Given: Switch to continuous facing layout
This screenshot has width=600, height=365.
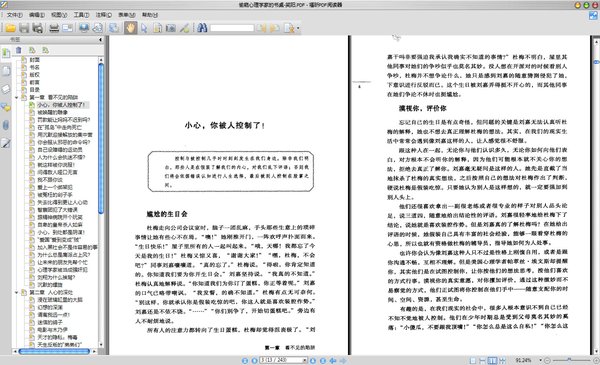Looking at the screenshot, I should [x=502, y=360].
